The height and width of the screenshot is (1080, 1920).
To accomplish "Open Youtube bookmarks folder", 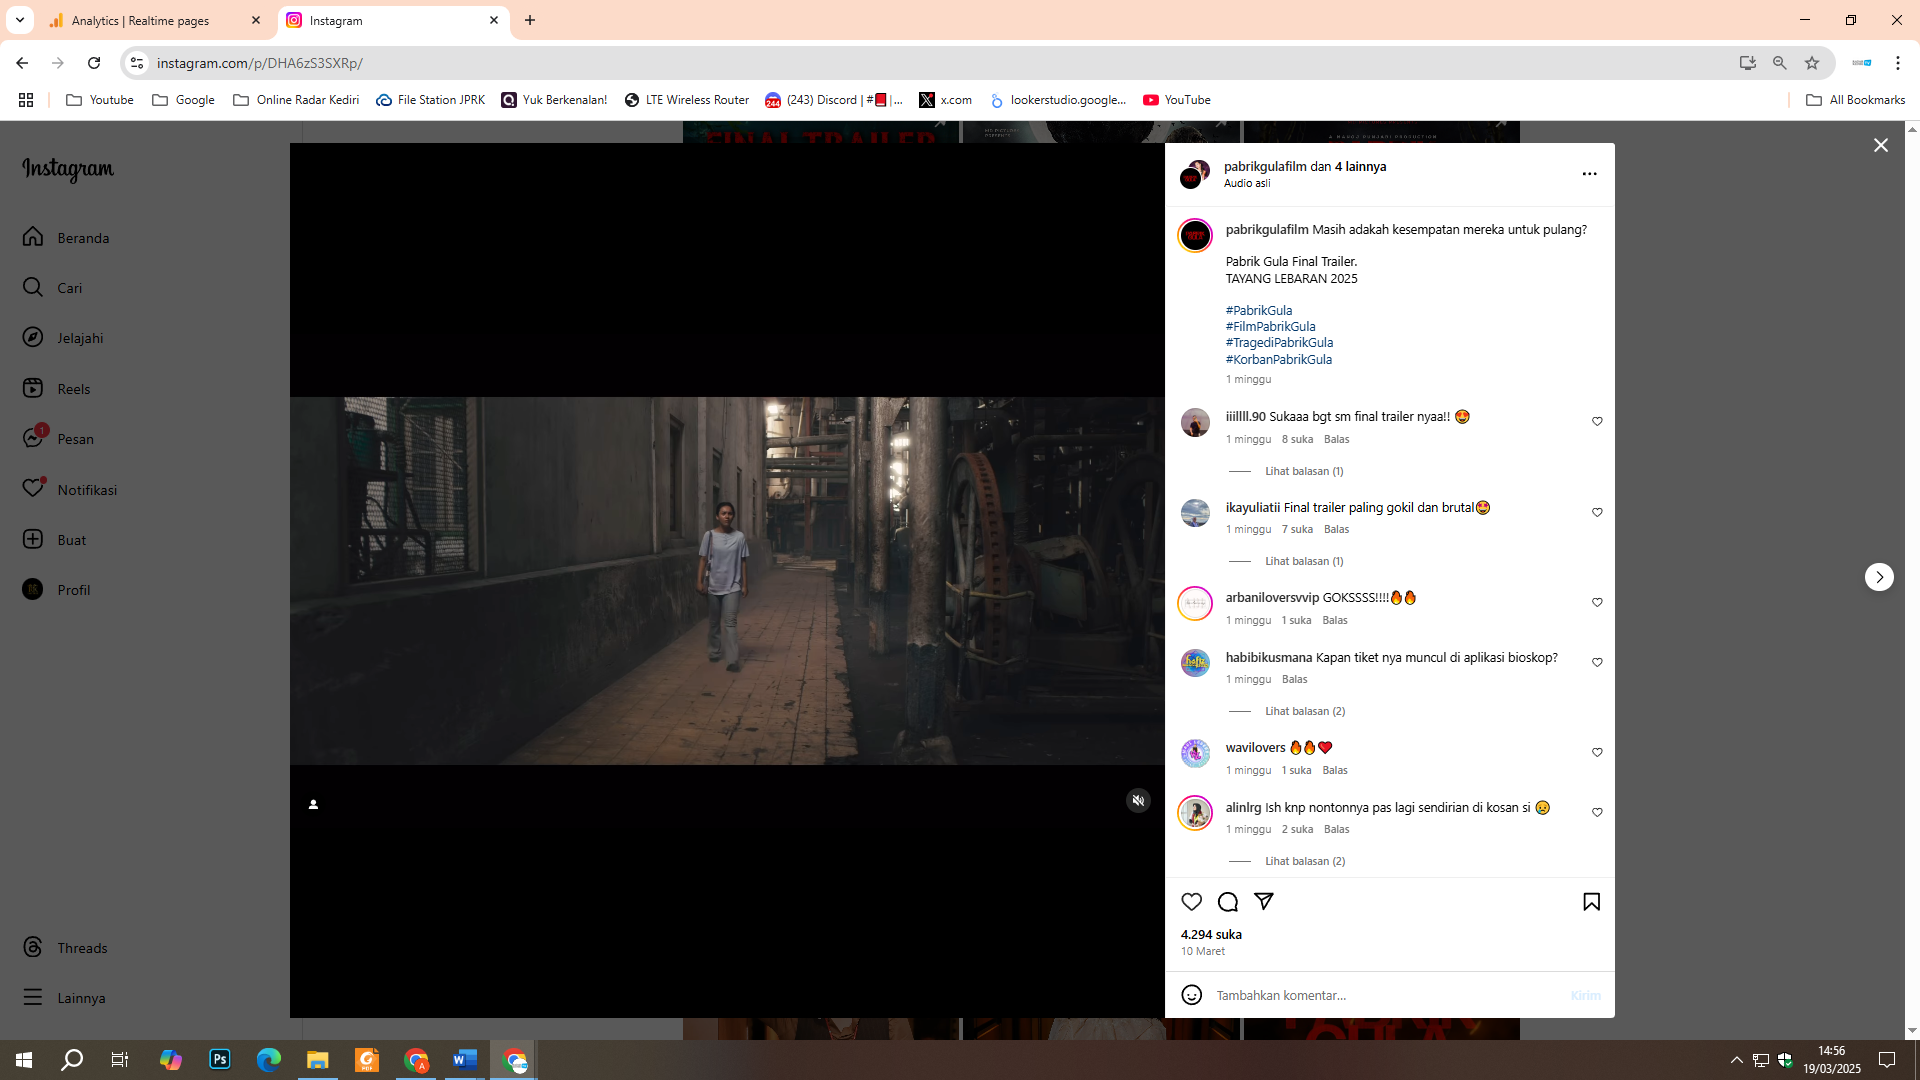I will click(x=100, y=100).
